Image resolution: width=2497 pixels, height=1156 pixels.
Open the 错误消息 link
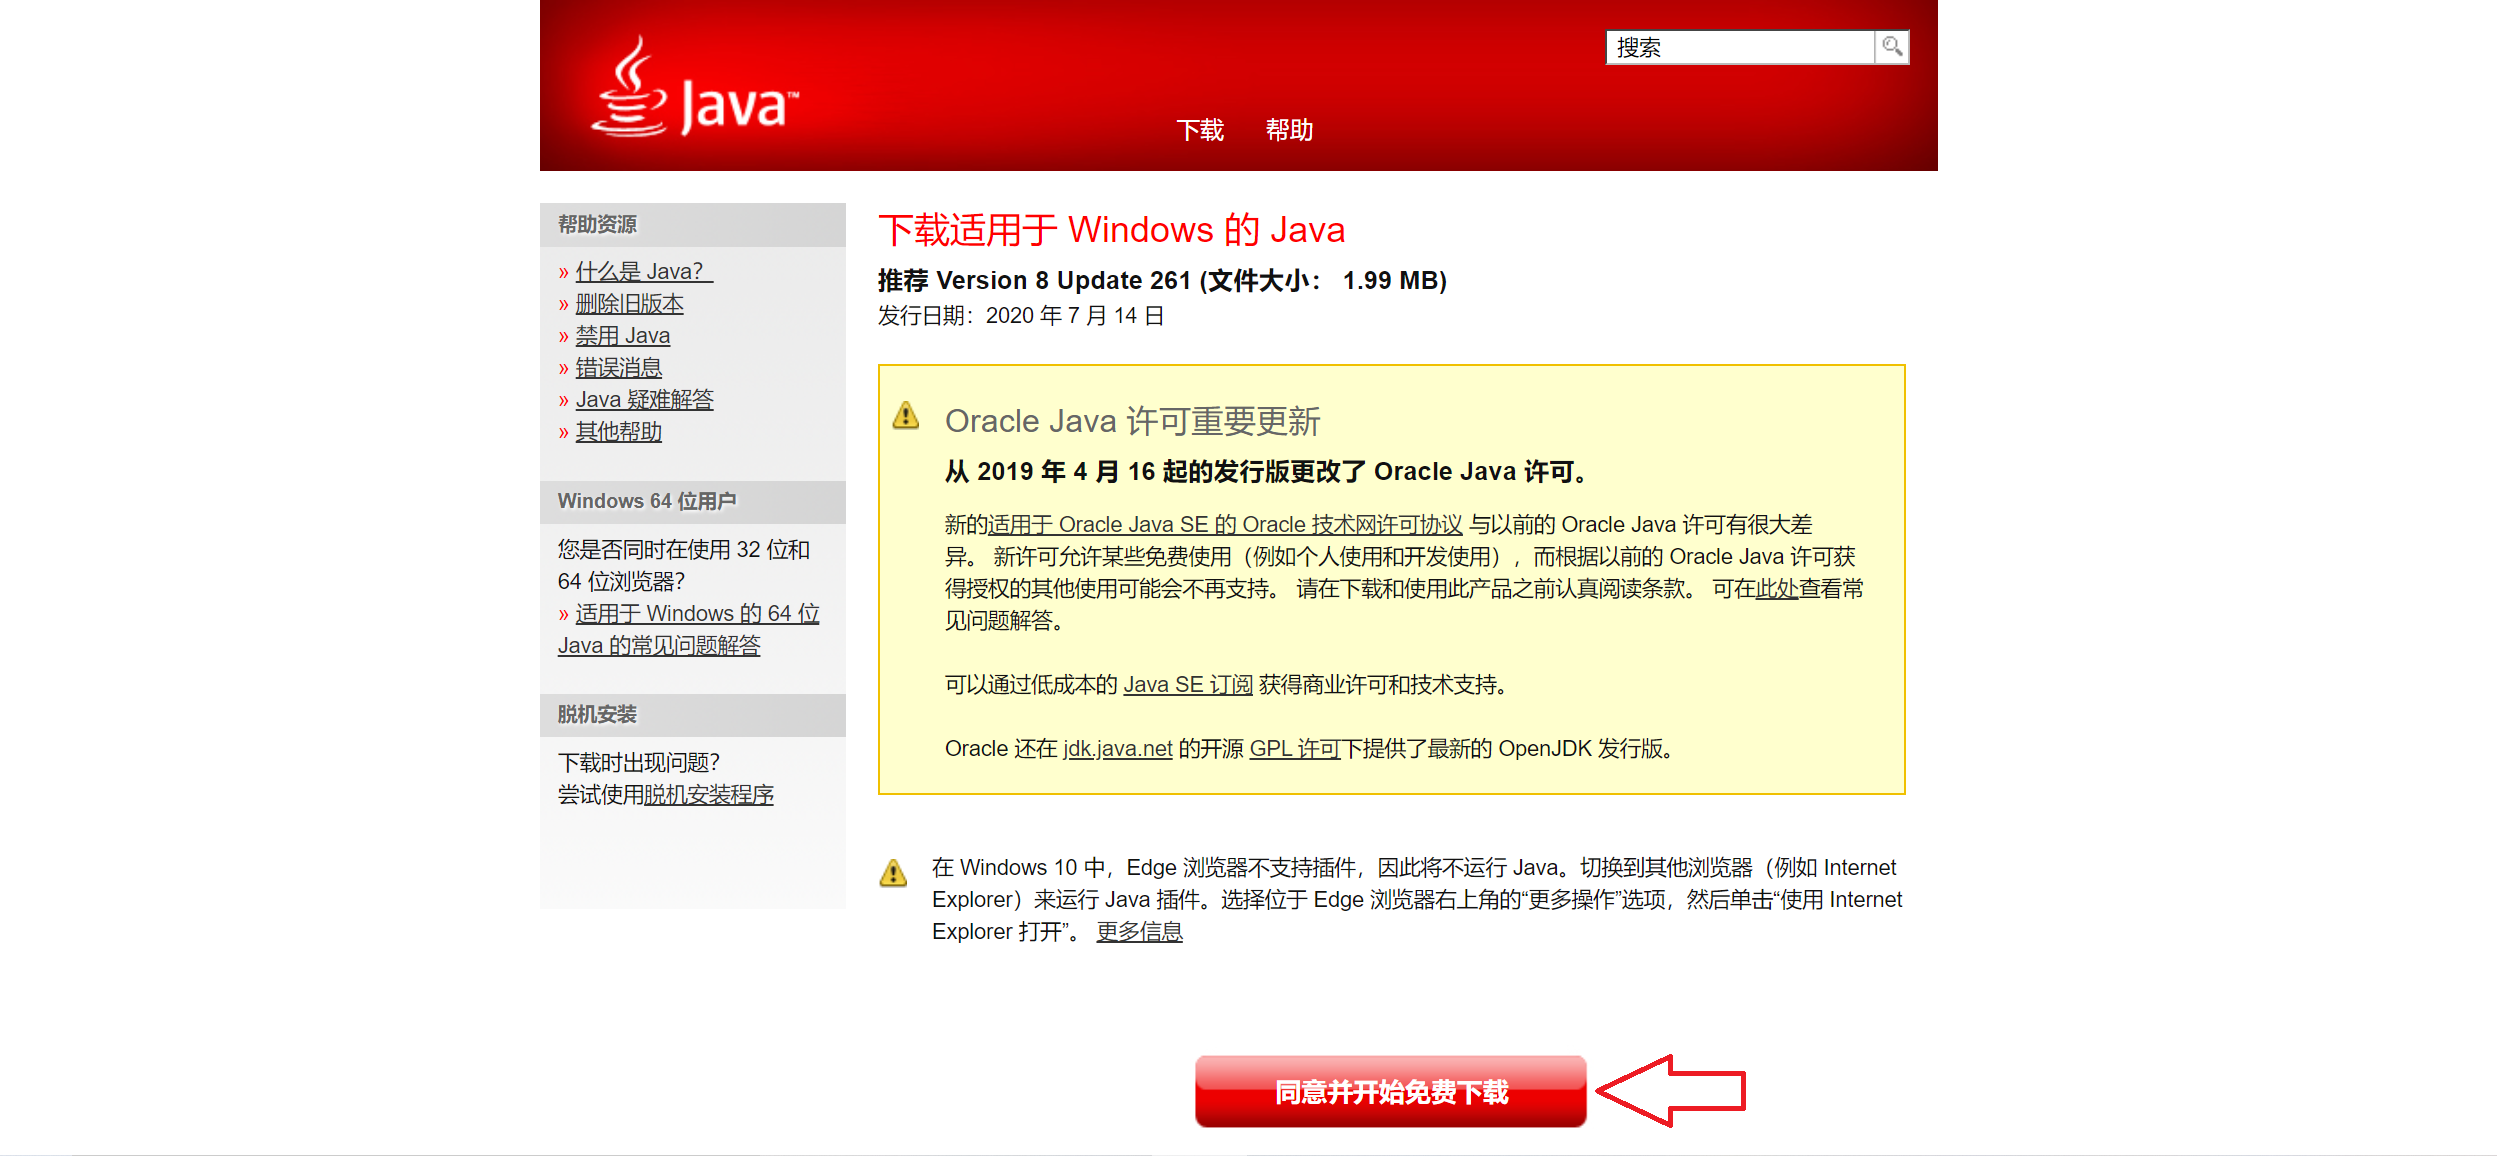(619, 367)
